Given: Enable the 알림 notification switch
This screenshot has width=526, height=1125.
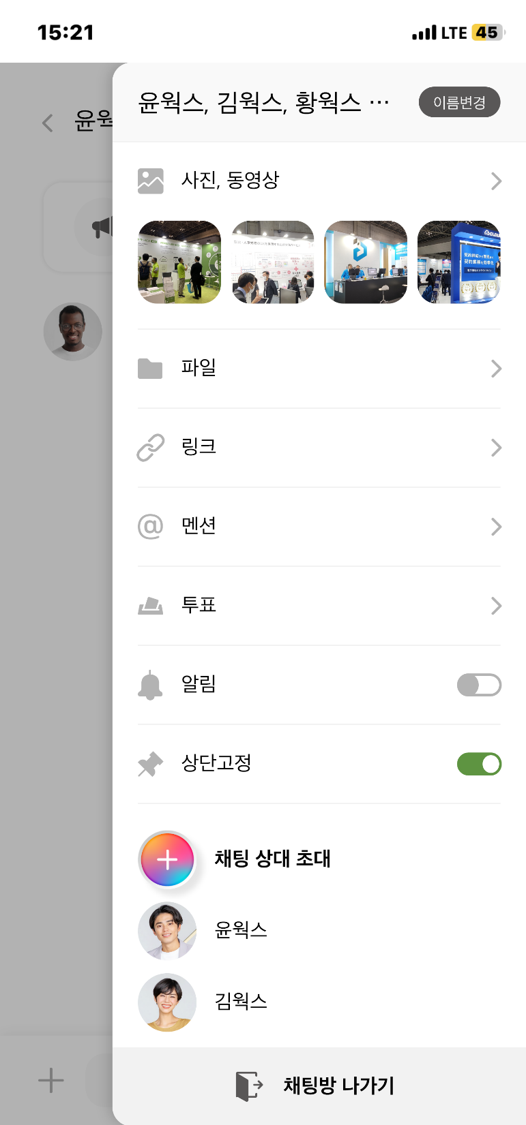Looking at the screenshot, I should point(479,685).
